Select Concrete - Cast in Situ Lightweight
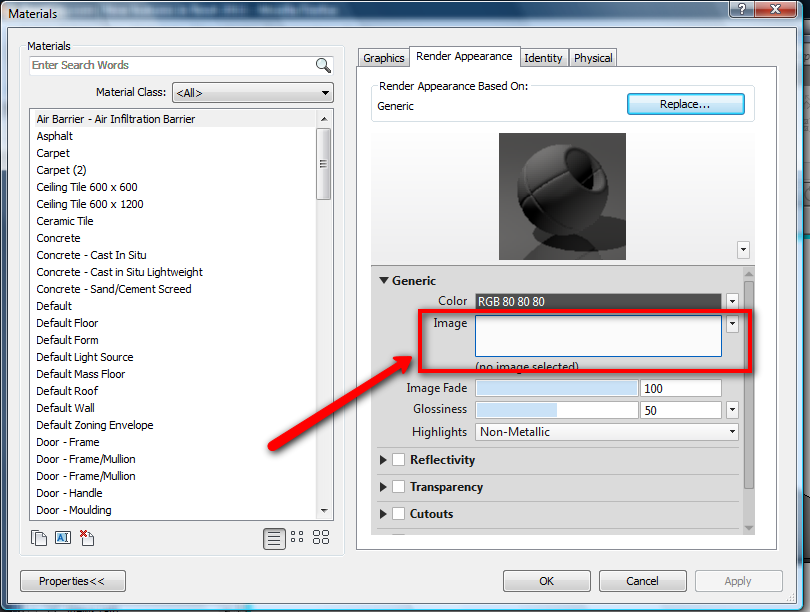Screen dimensions: 810x612 (x=119, y=272)
